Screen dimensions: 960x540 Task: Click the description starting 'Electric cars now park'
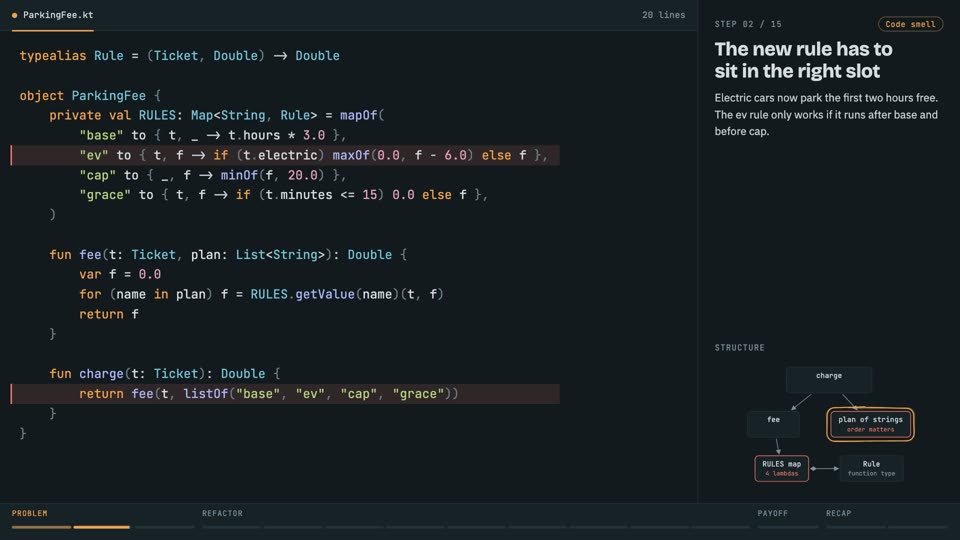(826, 114)
